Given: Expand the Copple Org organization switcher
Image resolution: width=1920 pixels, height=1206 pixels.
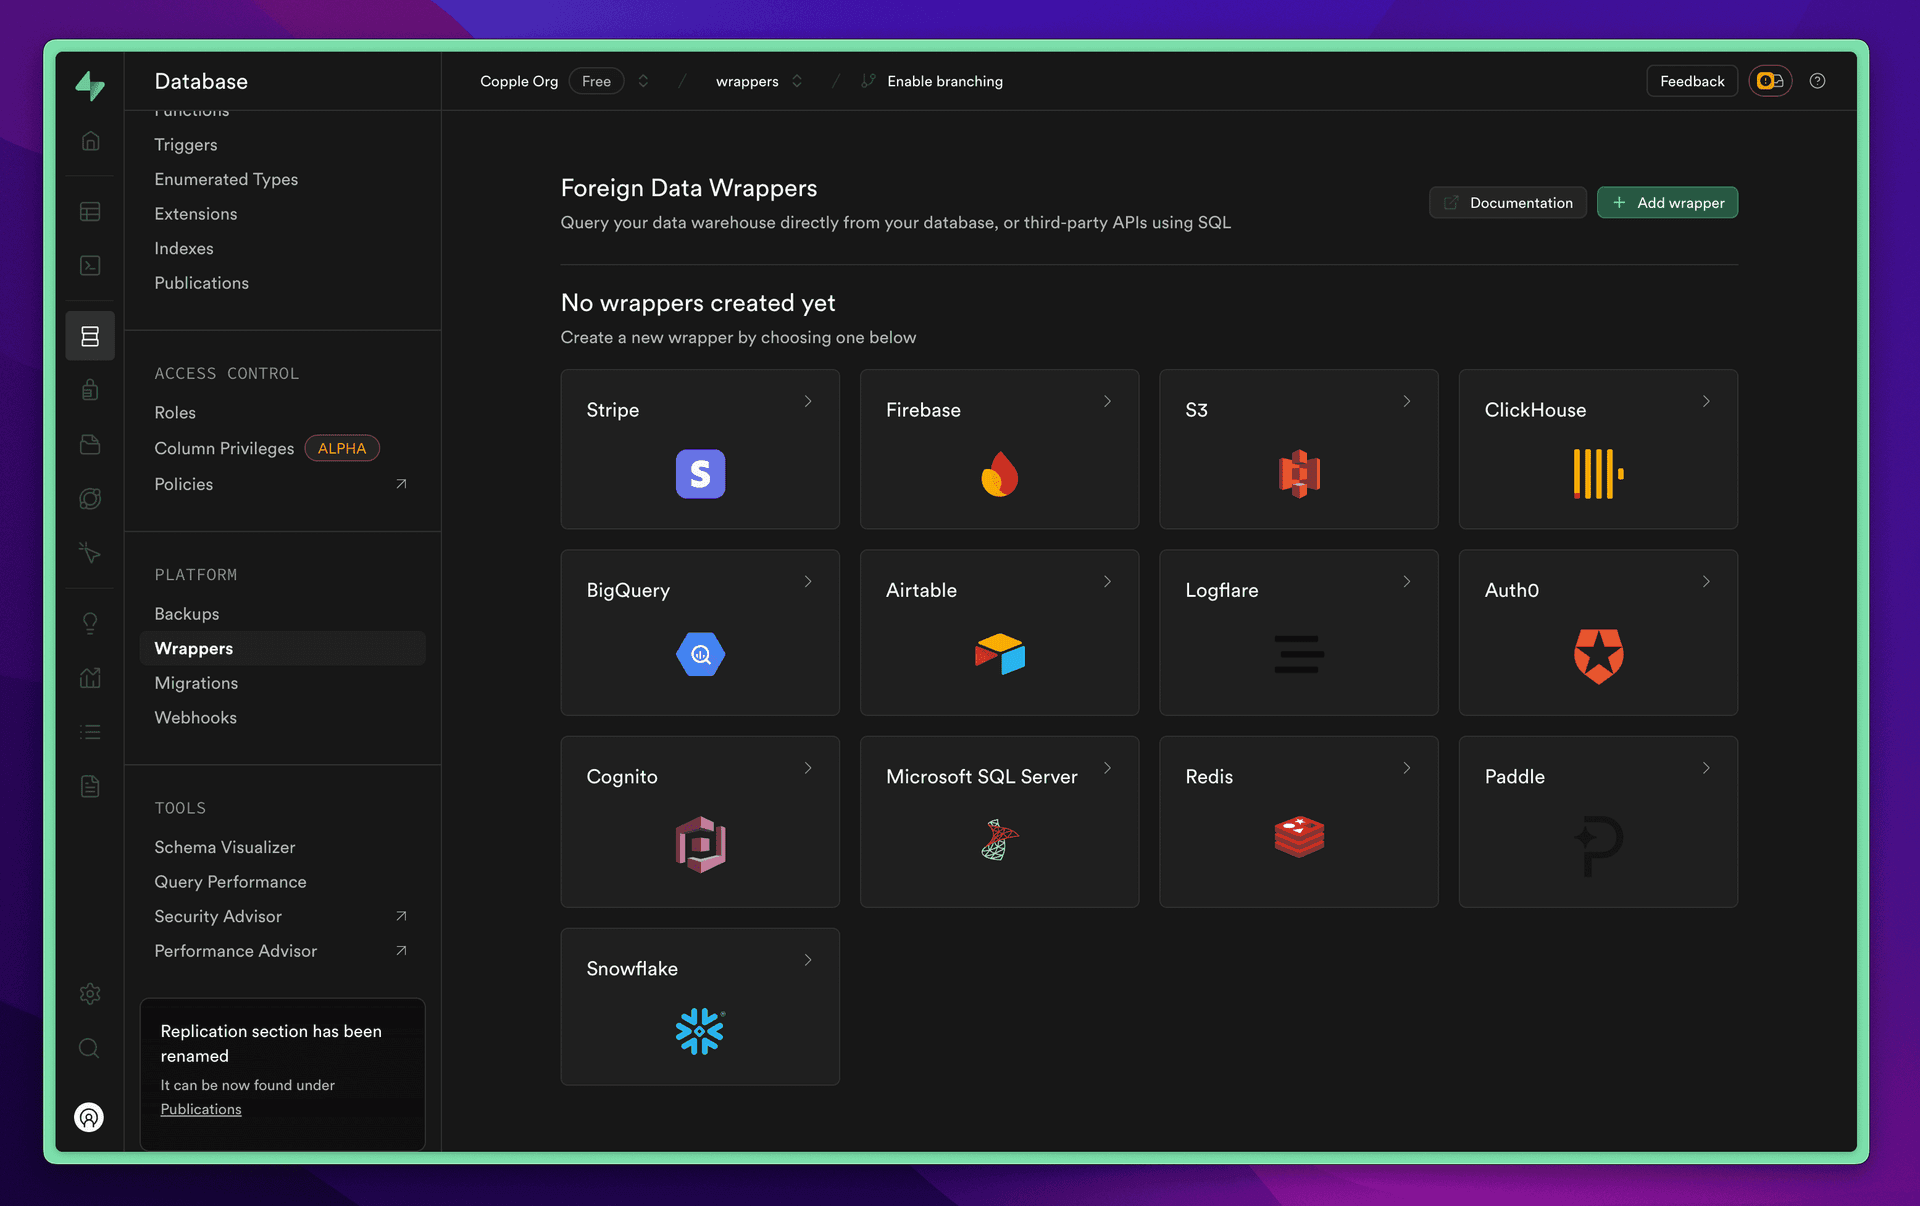Looking at the screenshot, I should 643,81.
